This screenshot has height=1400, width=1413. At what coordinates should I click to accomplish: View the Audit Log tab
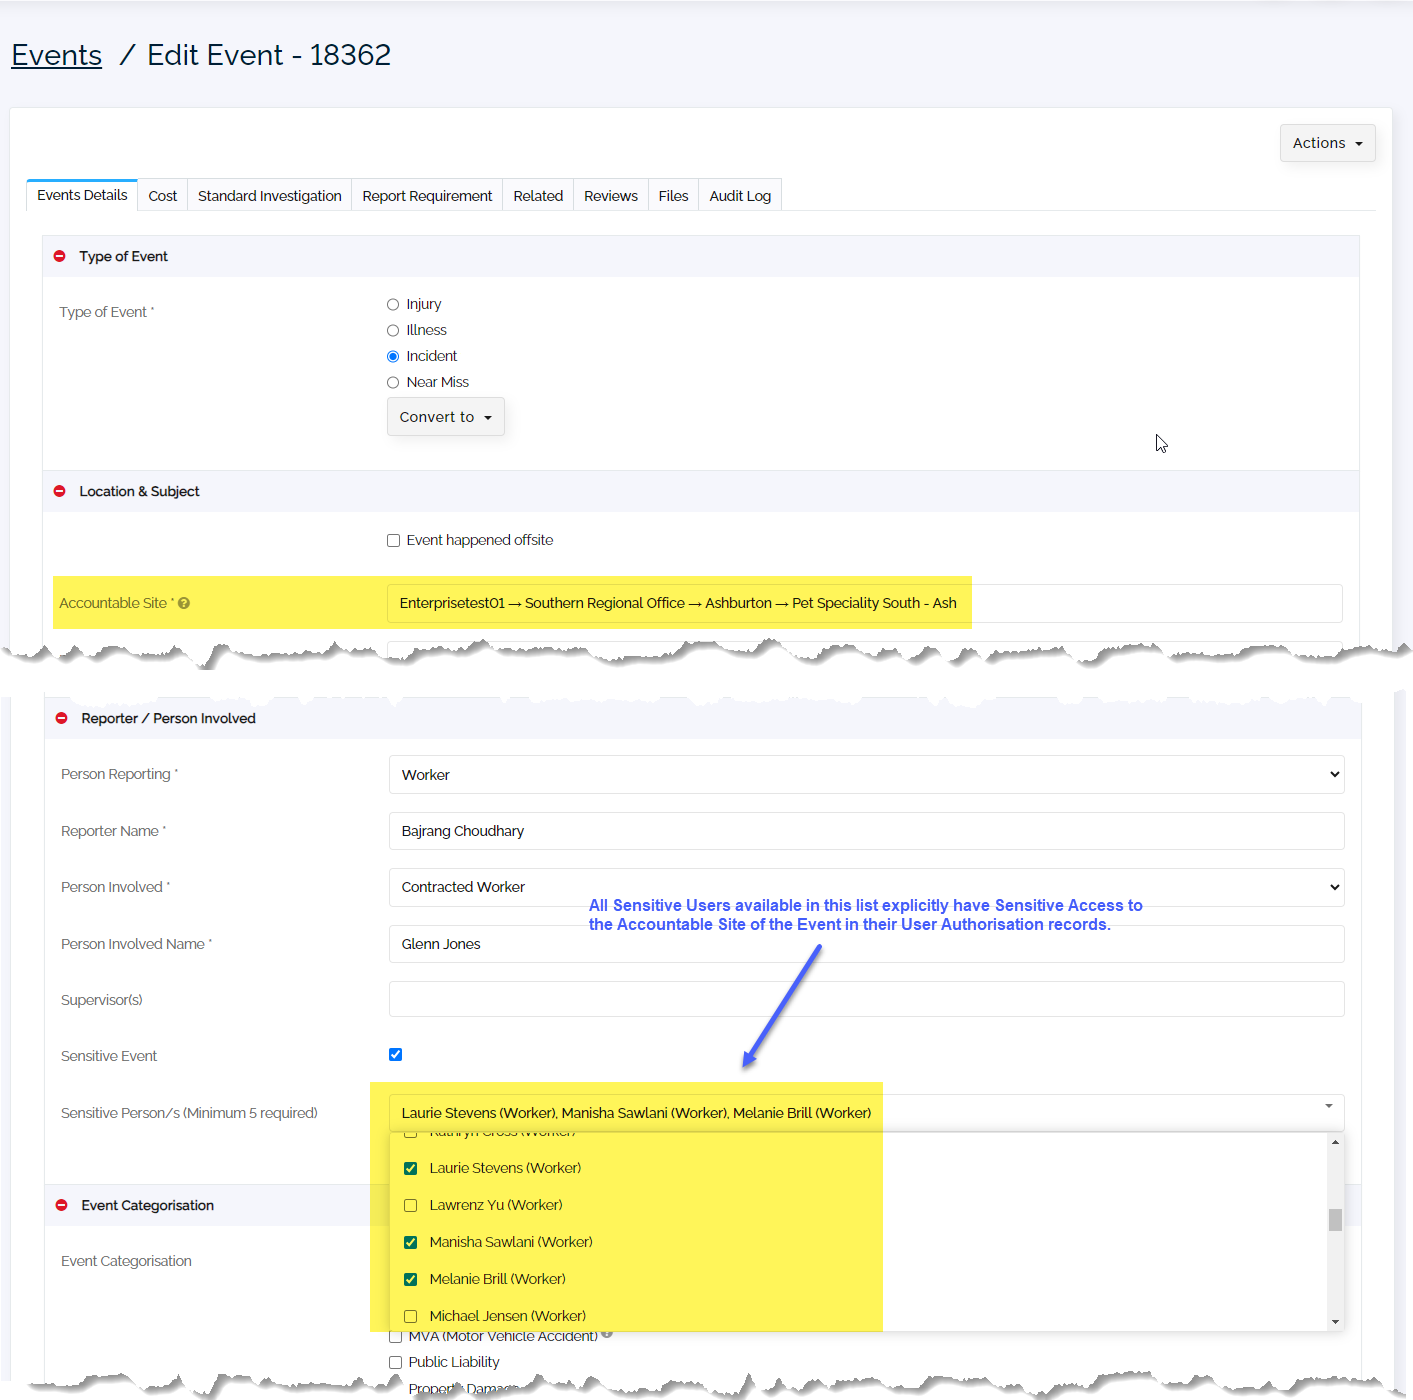coord(740,196)
